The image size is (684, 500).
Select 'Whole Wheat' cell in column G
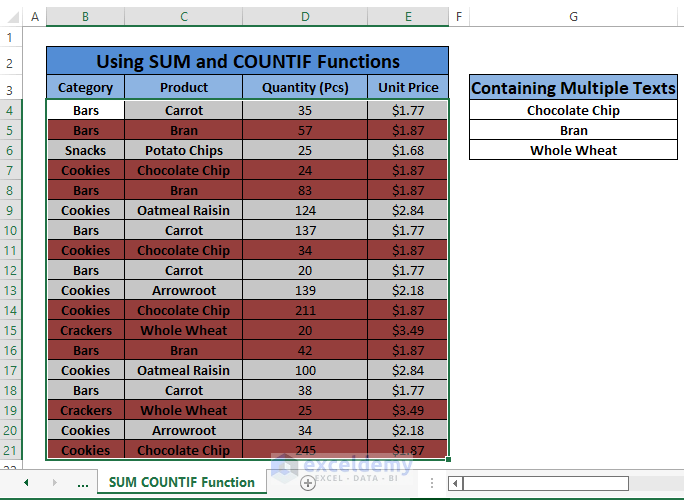tap(573, 150)
